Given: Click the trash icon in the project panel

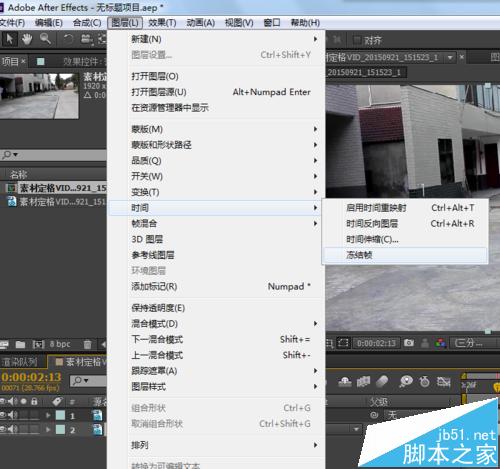Looking at the screenshot, I should [87, 344].
